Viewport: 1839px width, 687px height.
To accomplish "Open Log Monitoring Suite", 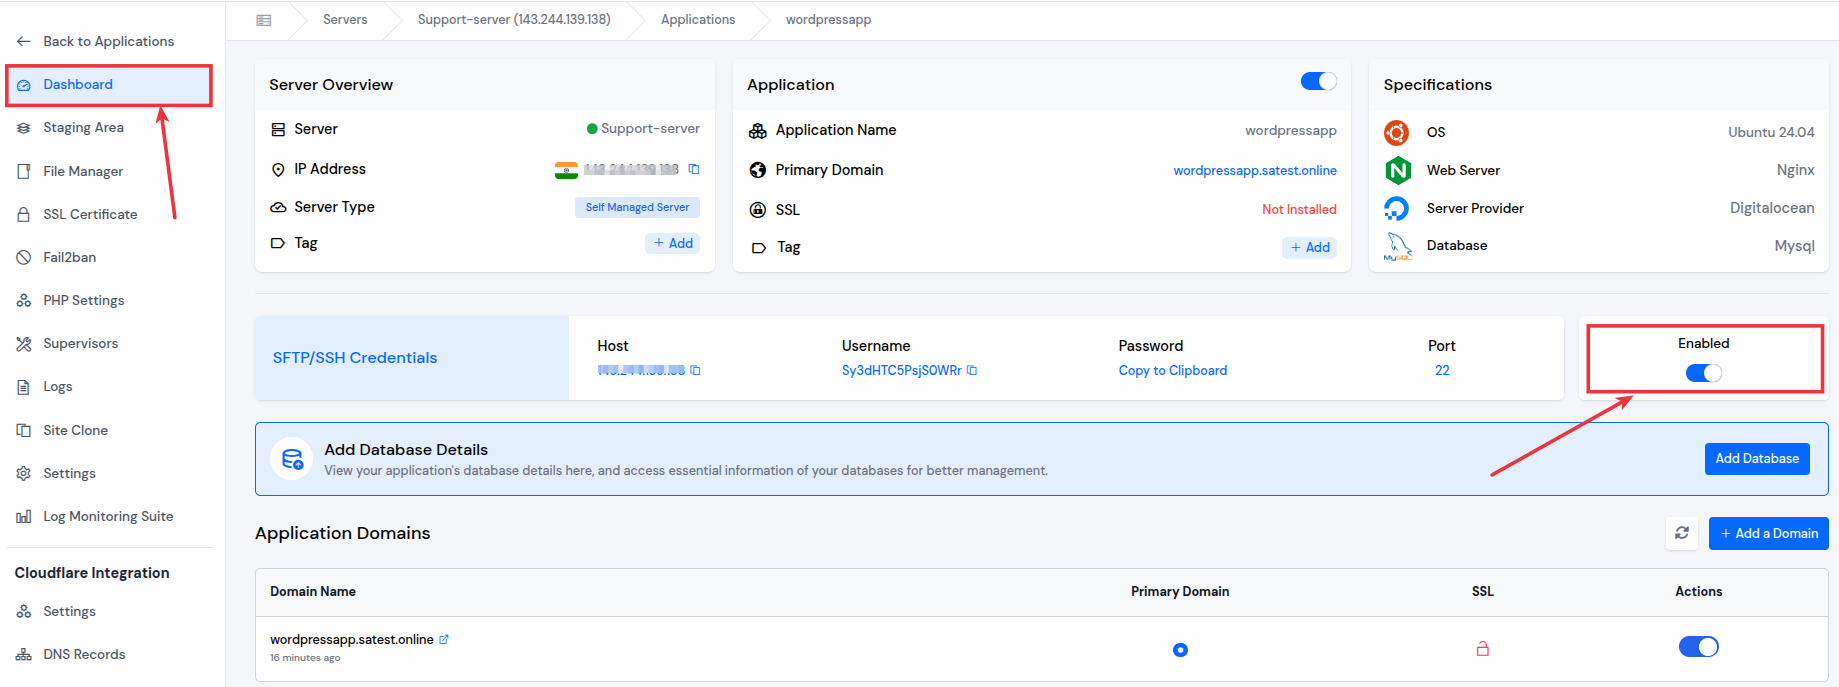I will point(108,516).
